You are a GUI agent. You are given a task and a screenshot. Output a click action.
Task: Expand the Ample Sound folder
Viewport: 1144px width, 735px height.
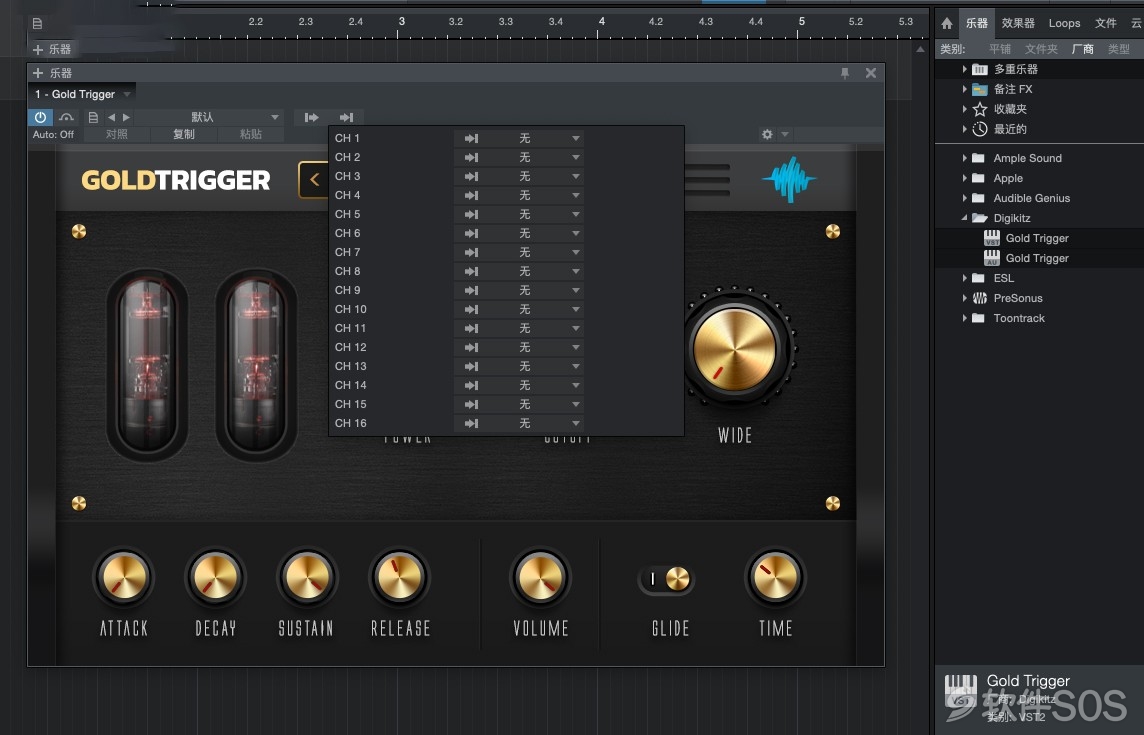click(965, 158)
